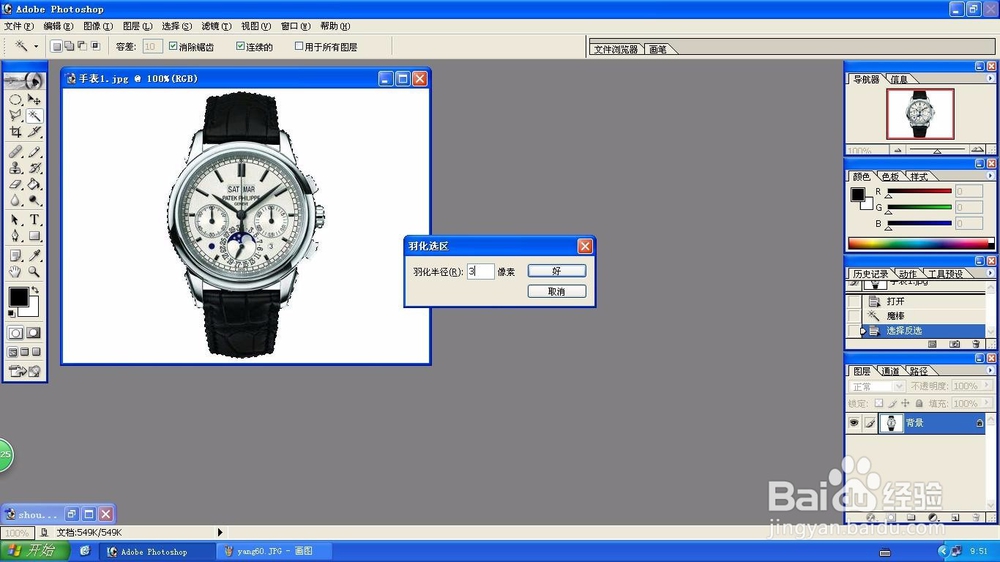Toggle the anti-alias (消除锯齿) checkbox
Screen dimensions: 1000x562
tap(173, 46)
